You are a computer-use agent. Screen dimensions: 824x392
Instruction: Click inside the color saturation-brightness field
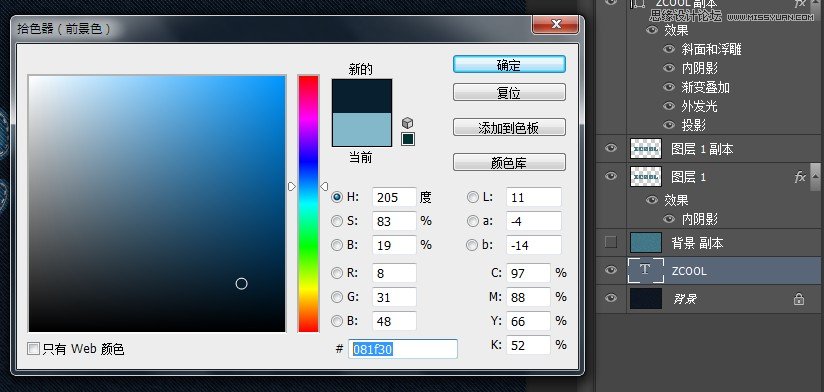pyautogui.click(x=157, y=203)
